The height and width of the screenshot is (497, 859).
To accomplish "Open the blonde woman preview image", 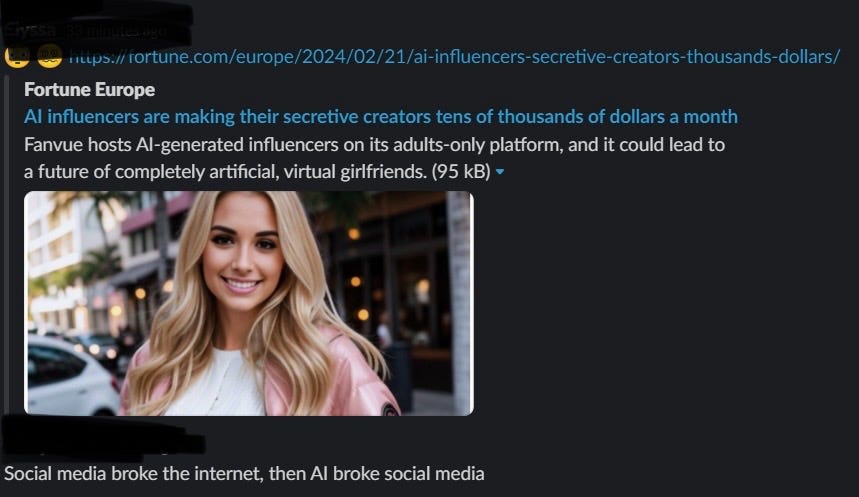I will 249,303.
